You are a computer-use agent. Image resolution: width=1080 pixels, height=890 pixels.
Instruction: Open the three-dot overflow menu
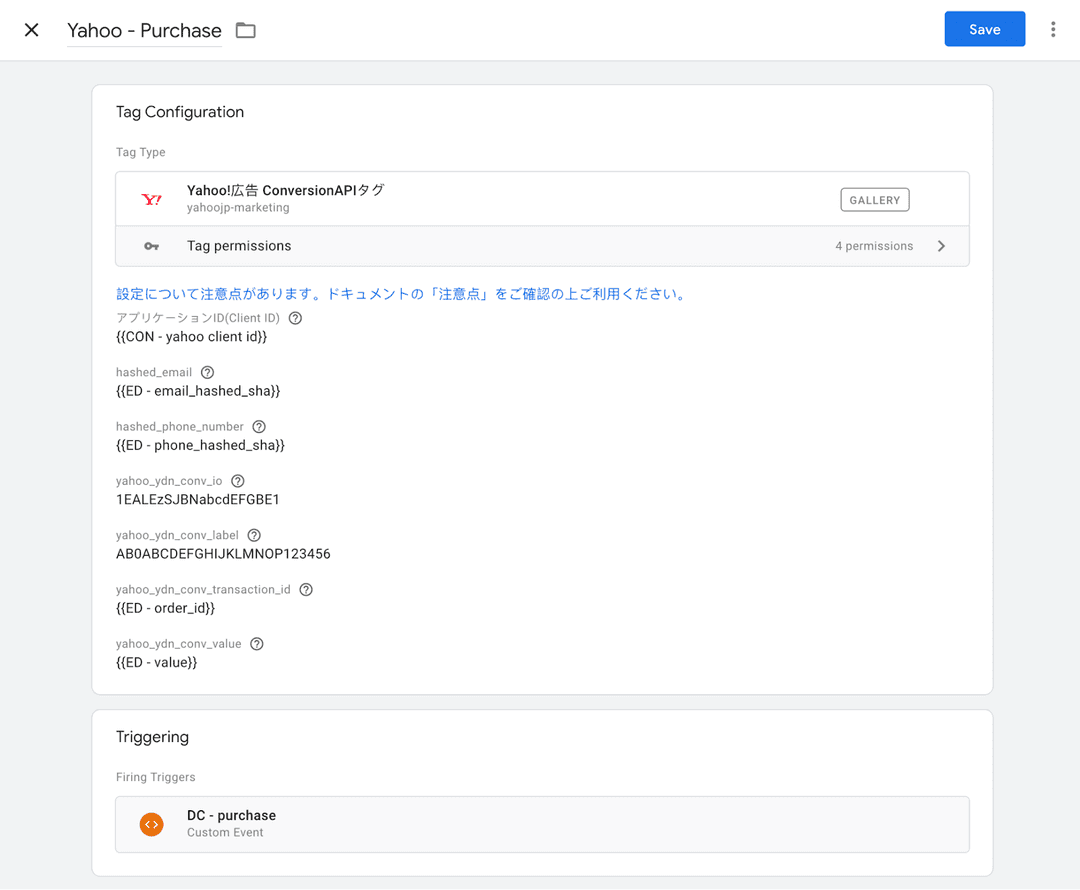coord(1053,29)
